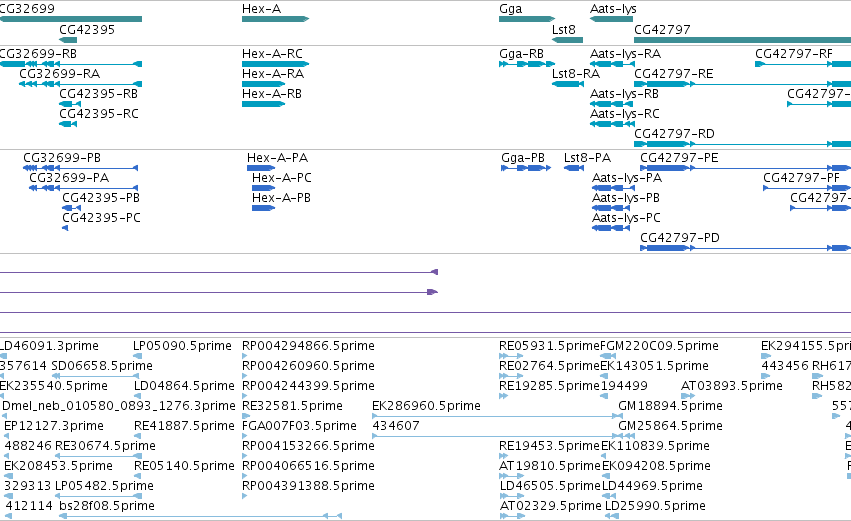
Task: Select transcript label Lst8-RA
Action: 576,74
